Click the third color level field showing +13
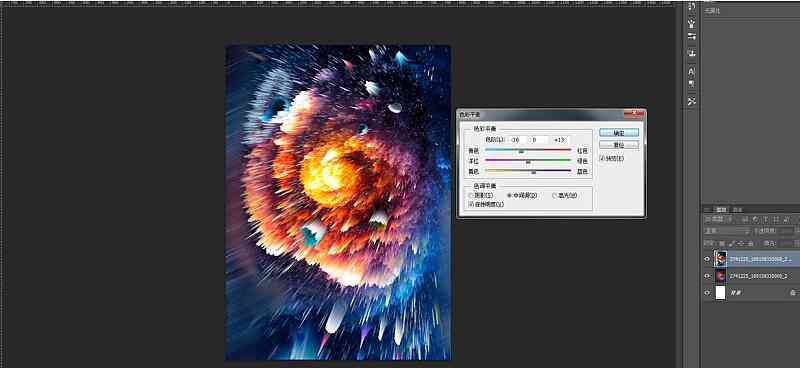This screenshot has height=368, width=800. 561,139
